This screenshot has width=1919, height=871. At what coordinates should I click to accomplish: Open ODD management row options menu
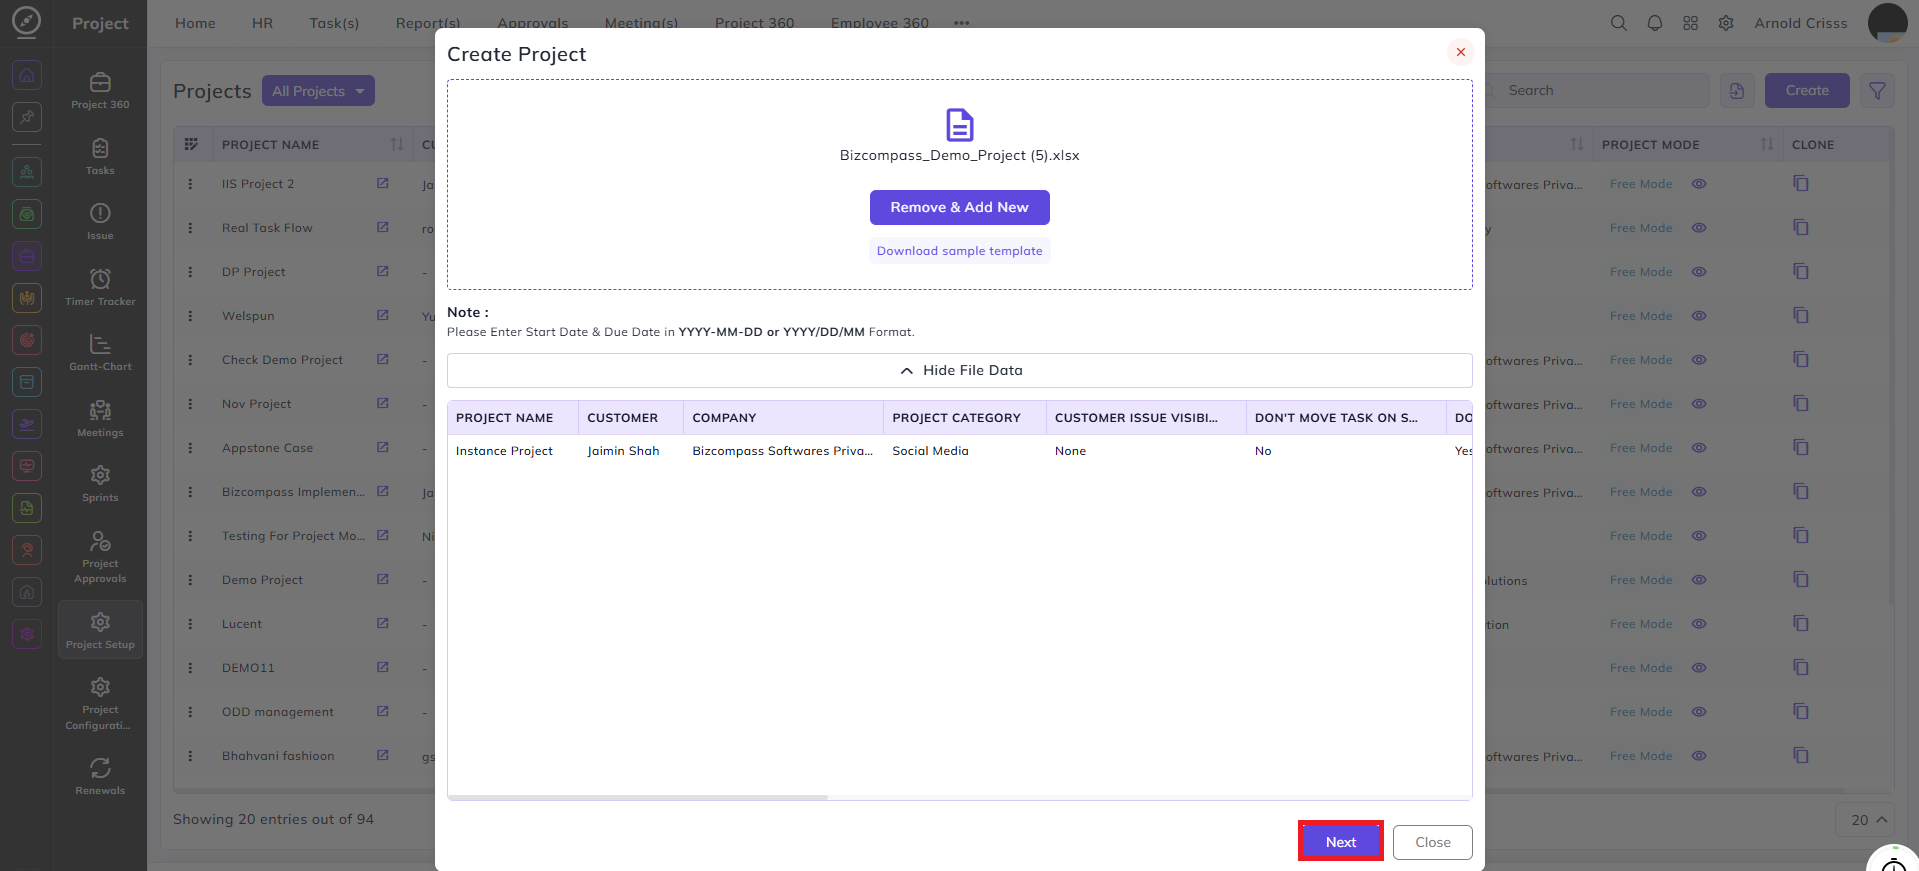[190, 712]
